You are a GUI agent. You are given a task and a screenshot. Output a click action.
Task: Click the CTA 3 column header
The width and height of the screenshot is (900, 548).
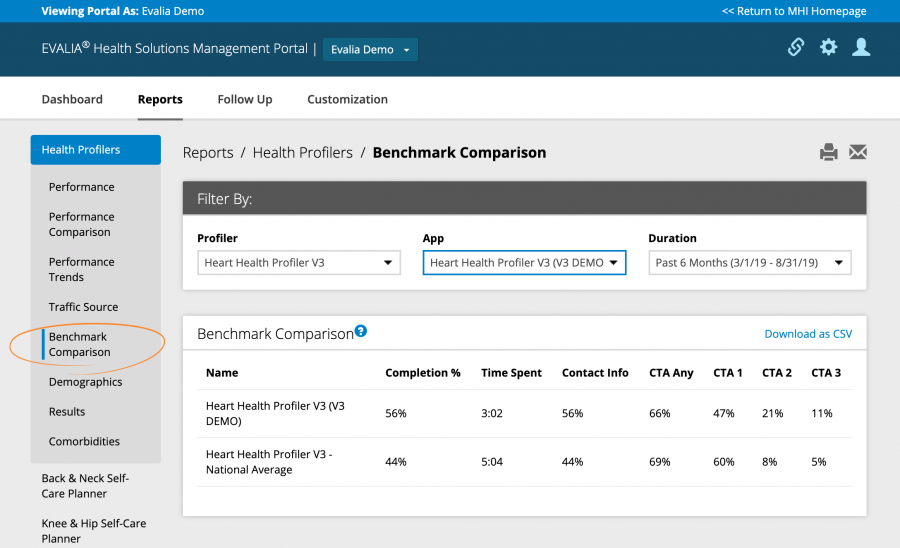826,373
